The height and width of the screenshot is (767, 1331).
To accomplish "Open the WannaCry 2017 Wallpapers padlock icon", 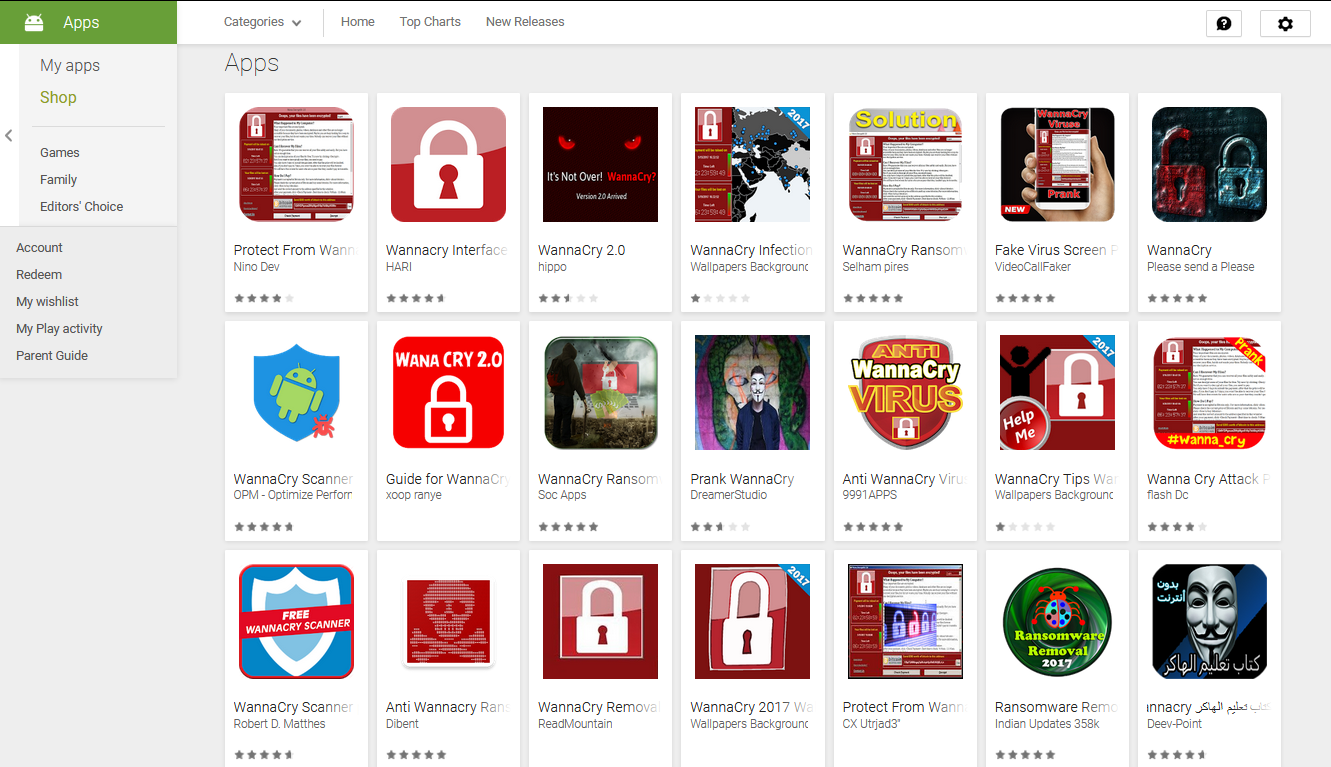I will [752, 621].
